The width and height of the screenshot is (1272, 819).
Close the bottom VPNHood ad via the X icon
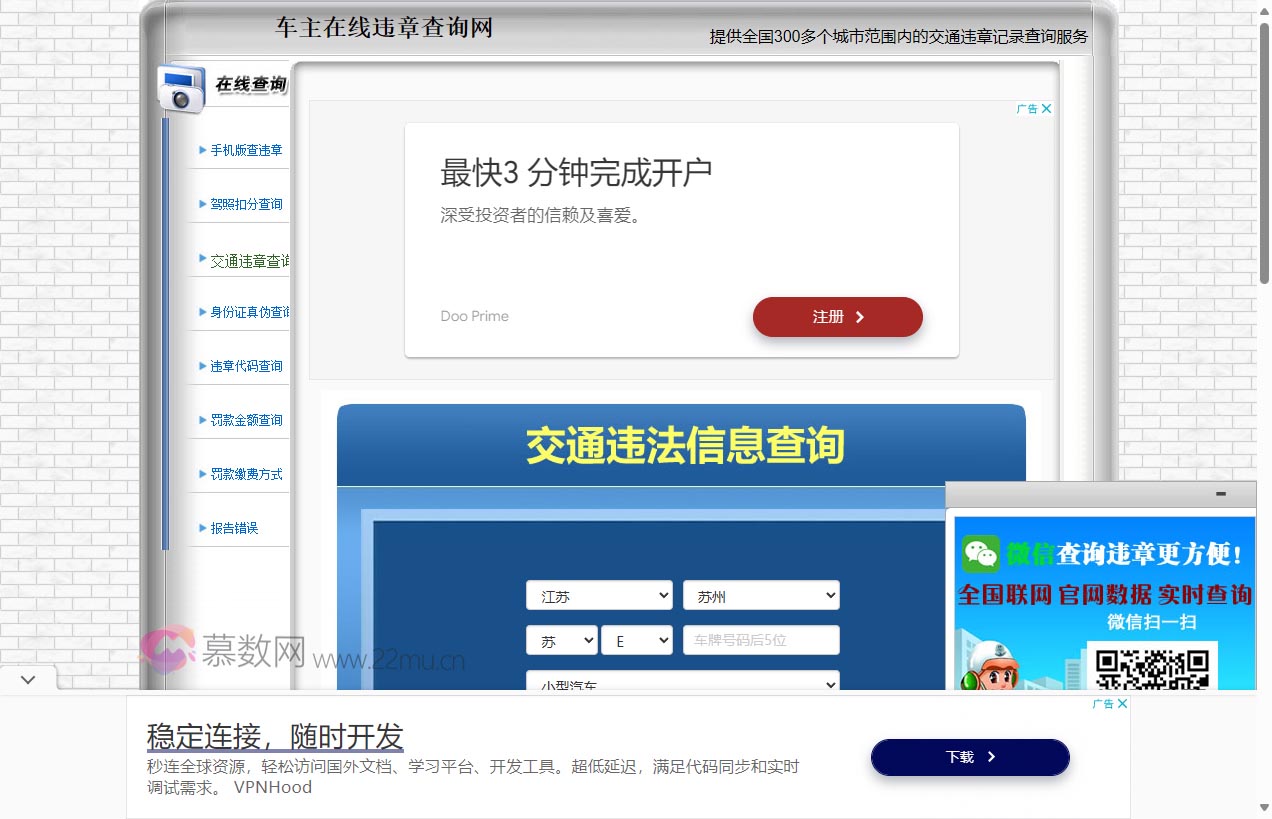pyautogui.click(x=1122, y=703)
